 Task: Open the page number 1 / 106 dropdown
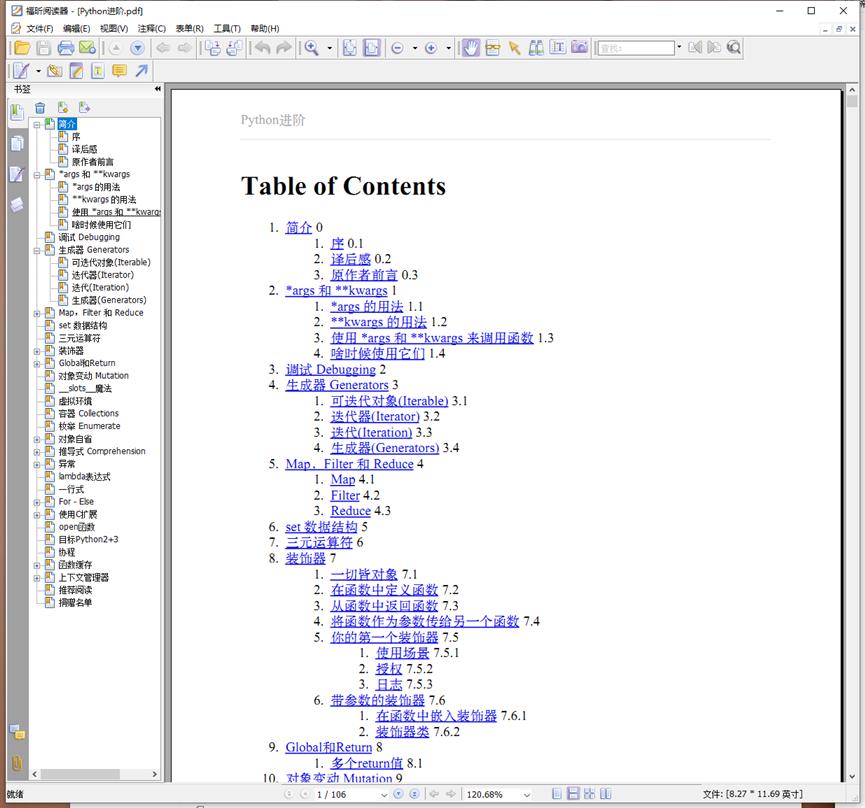click(x=384, y=795)
